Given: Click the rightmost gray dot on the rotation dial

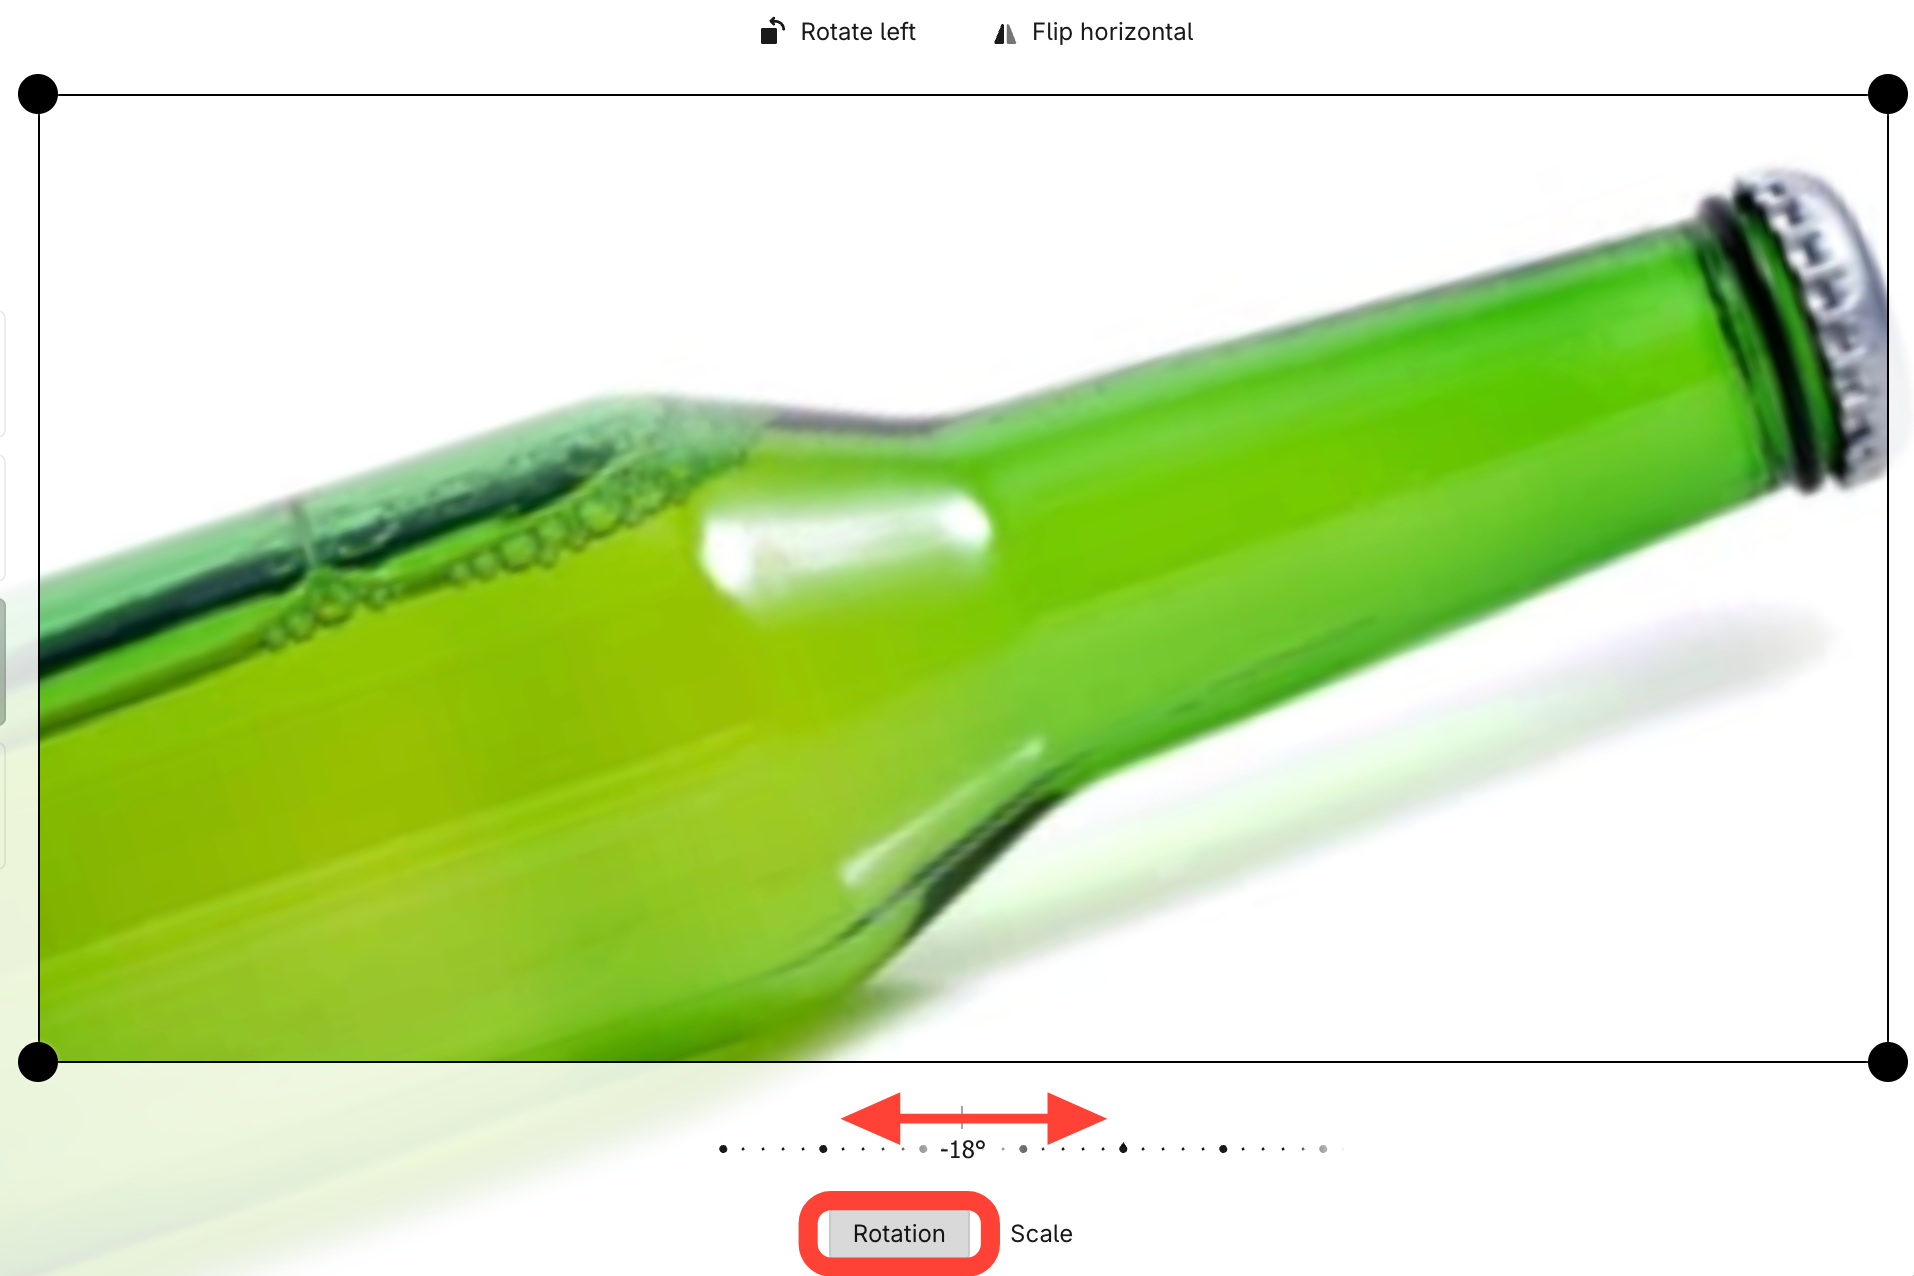Looking at the screenshot, I should tap(1322, 1149).
